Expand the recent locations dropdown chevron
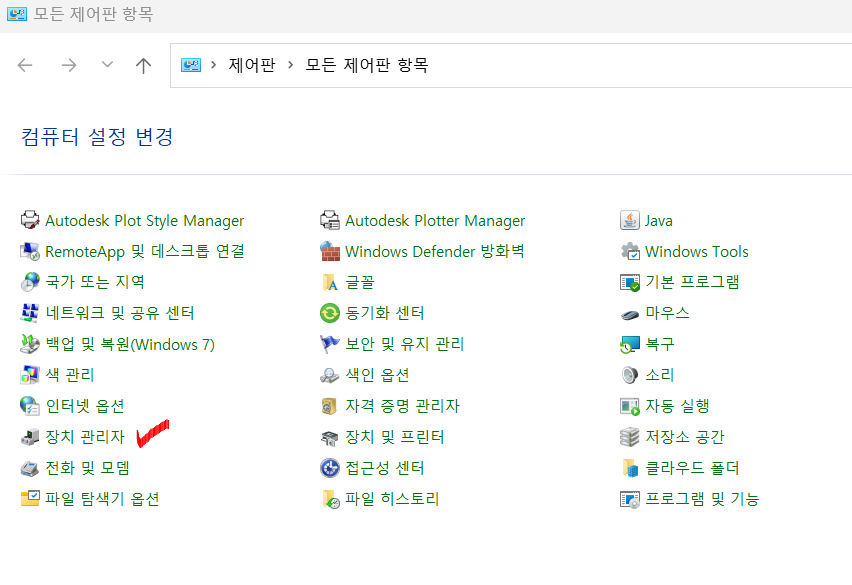Screen dimensions: 852x585 pyautogui.click(x=108, y=65)
